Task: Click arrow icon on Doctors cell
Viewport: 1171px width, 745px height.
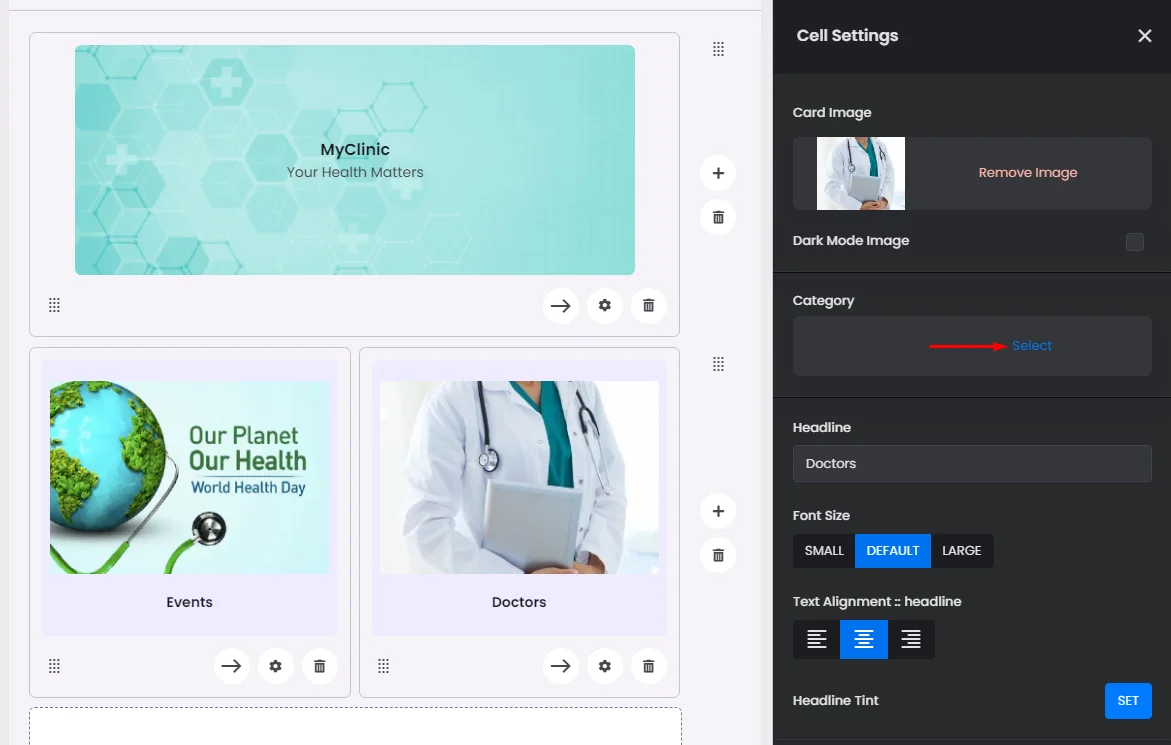Action: (x=560, y=666)
